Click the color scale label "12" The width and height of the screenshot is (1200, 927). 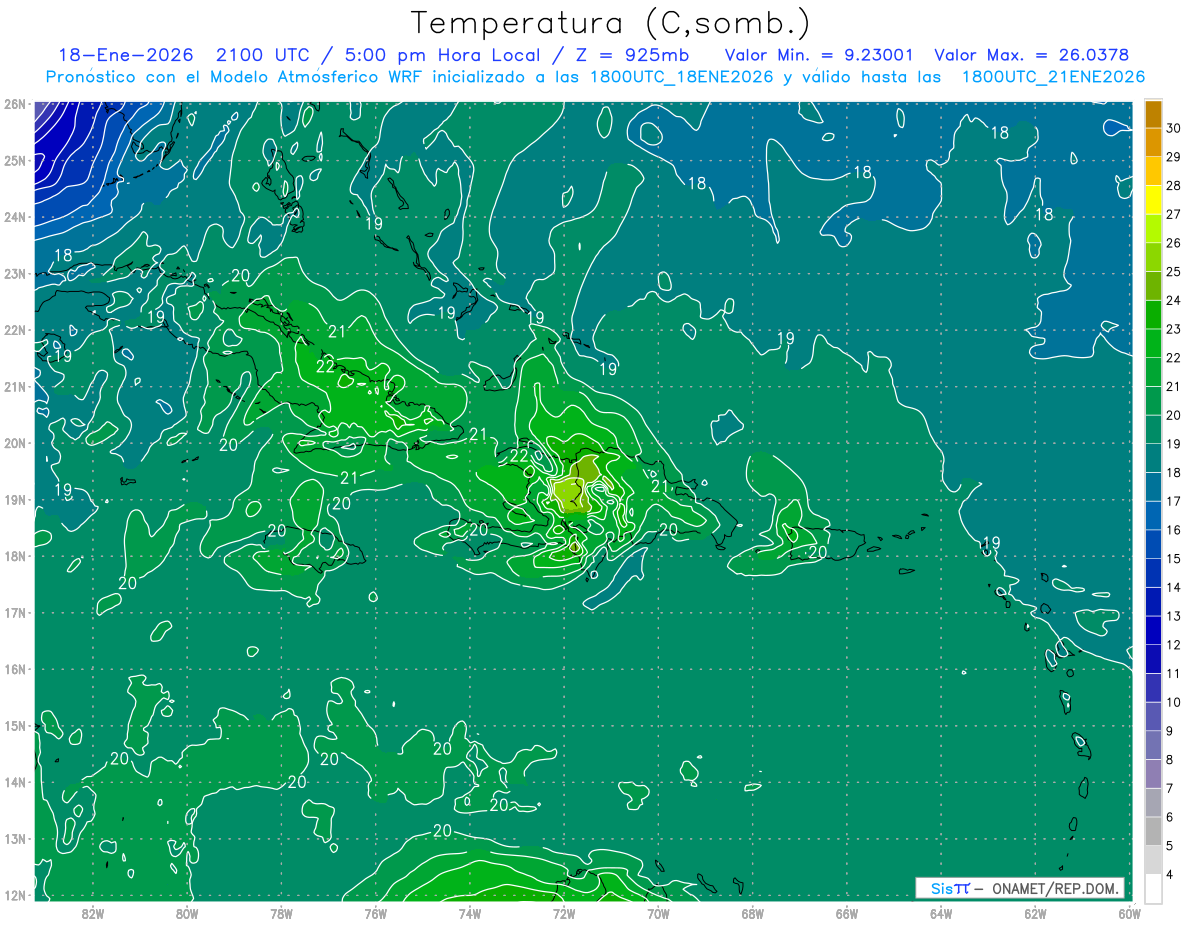(x=1174, y=645)
